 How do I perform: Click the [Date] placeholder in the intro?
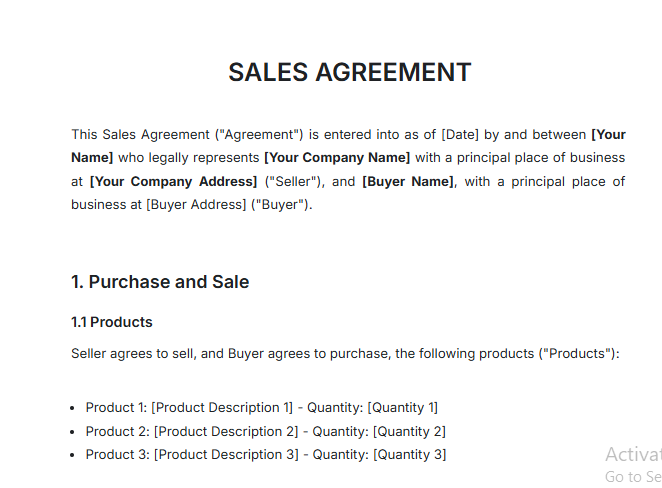pyautogui.click(x=458, y=134)
